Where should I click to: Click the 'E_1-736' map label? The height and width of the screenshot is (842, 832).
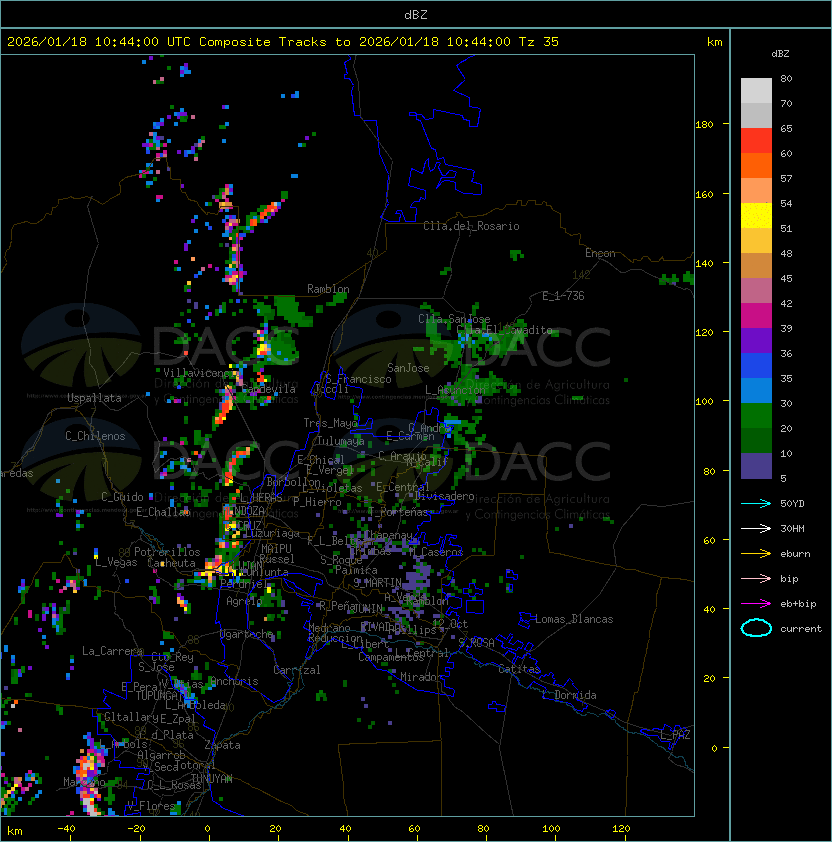point(563,296)
